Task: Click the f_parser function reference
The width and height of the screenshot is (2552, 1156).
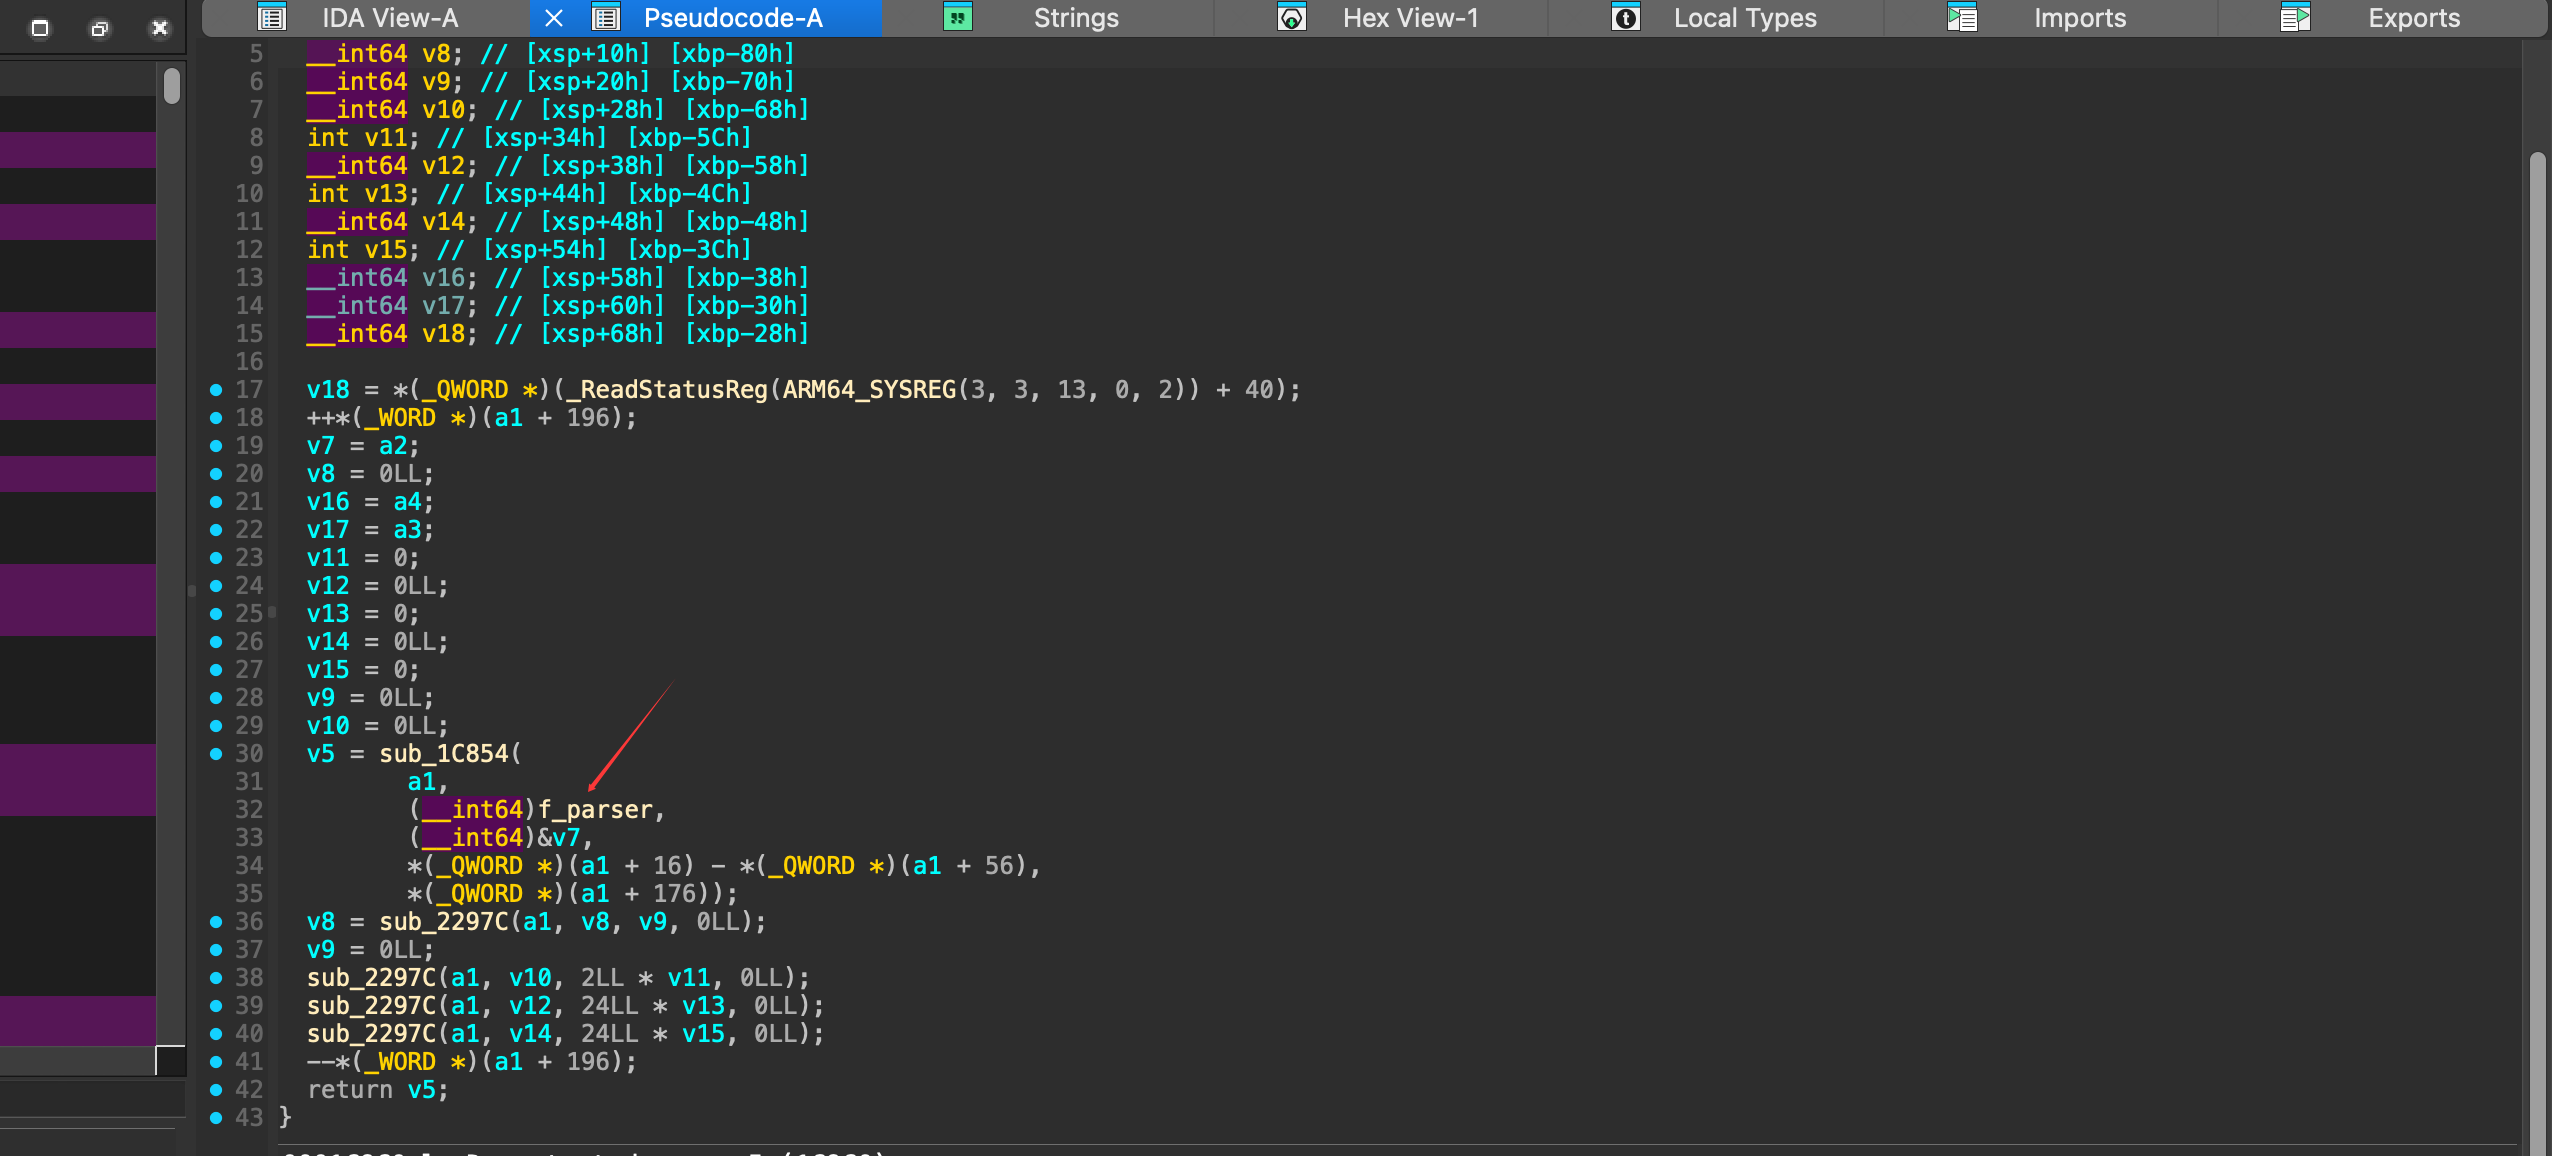Action: [x=595, y=810]
